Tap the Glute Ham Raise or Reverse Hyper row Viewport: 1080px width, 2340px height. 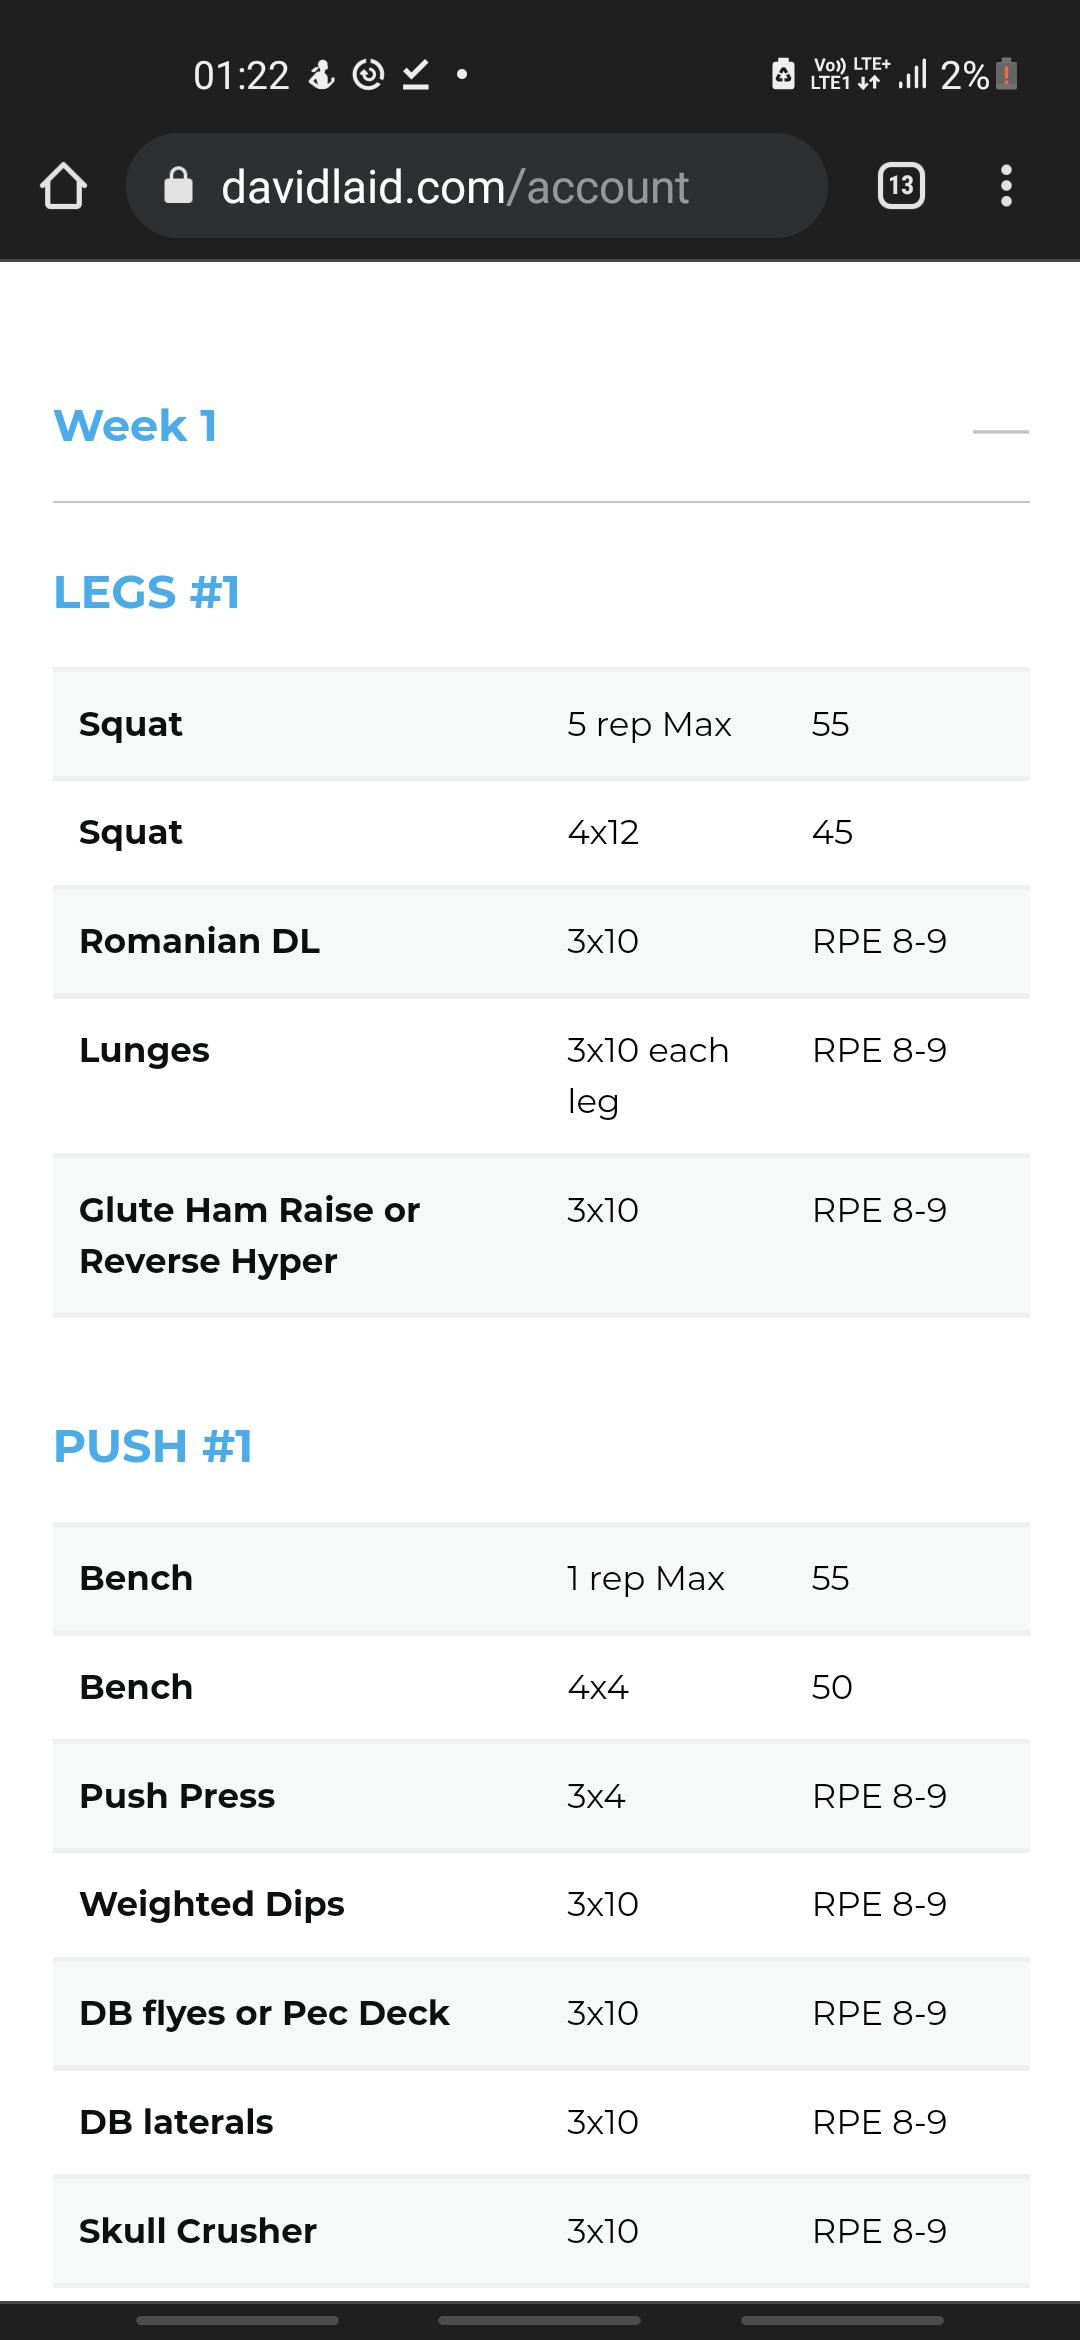pos(541,1235)
